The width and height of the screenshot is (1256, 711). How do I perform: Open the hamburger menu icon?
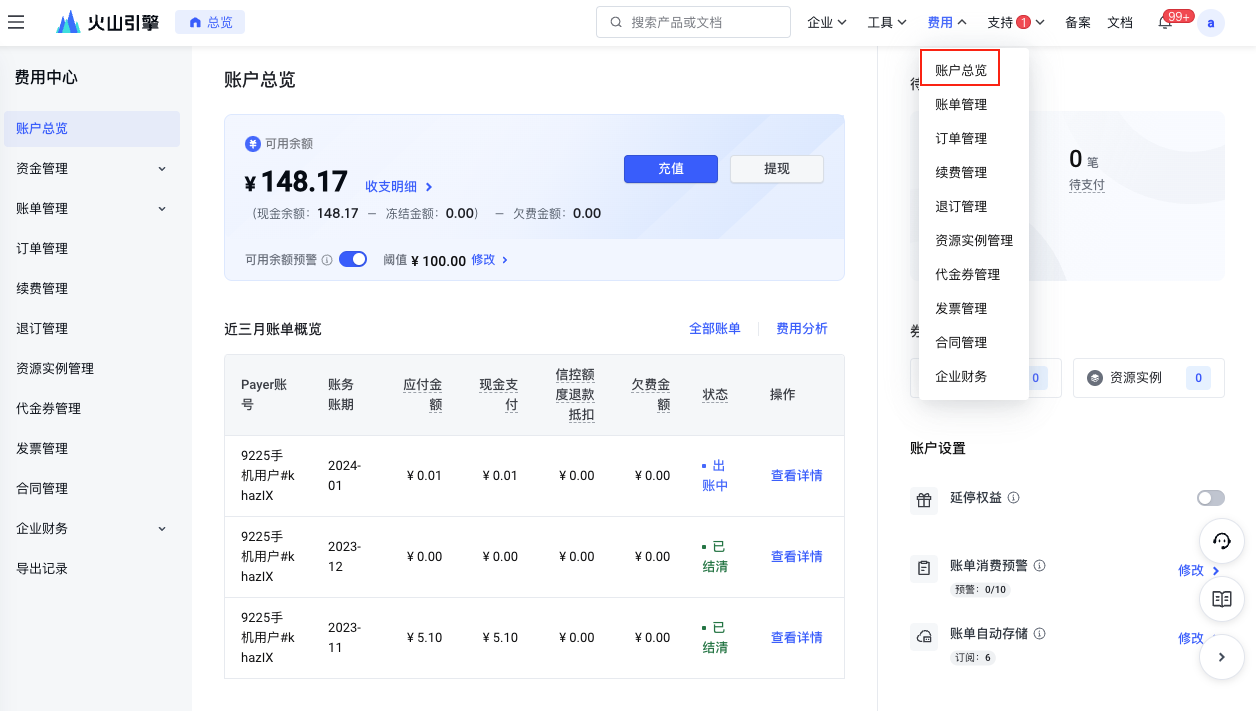[16, 22]
